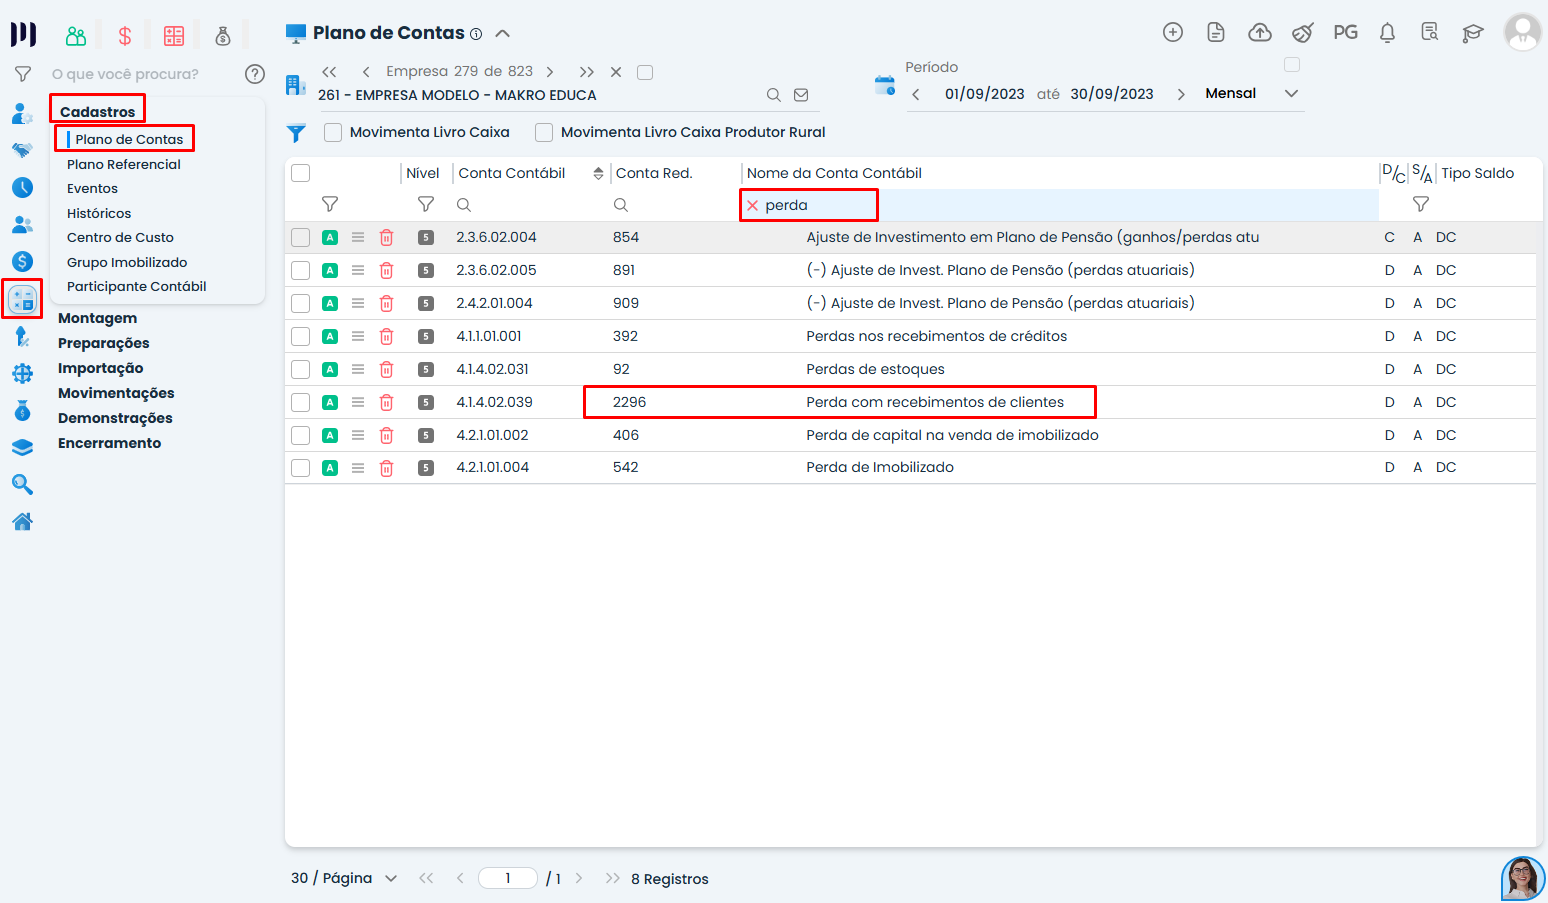Viewport: 1548px width, 903px height.
Task: Enable Movimenta Livro Caixa checkbox
Action: pyautogui.click(x=333, y=132)
